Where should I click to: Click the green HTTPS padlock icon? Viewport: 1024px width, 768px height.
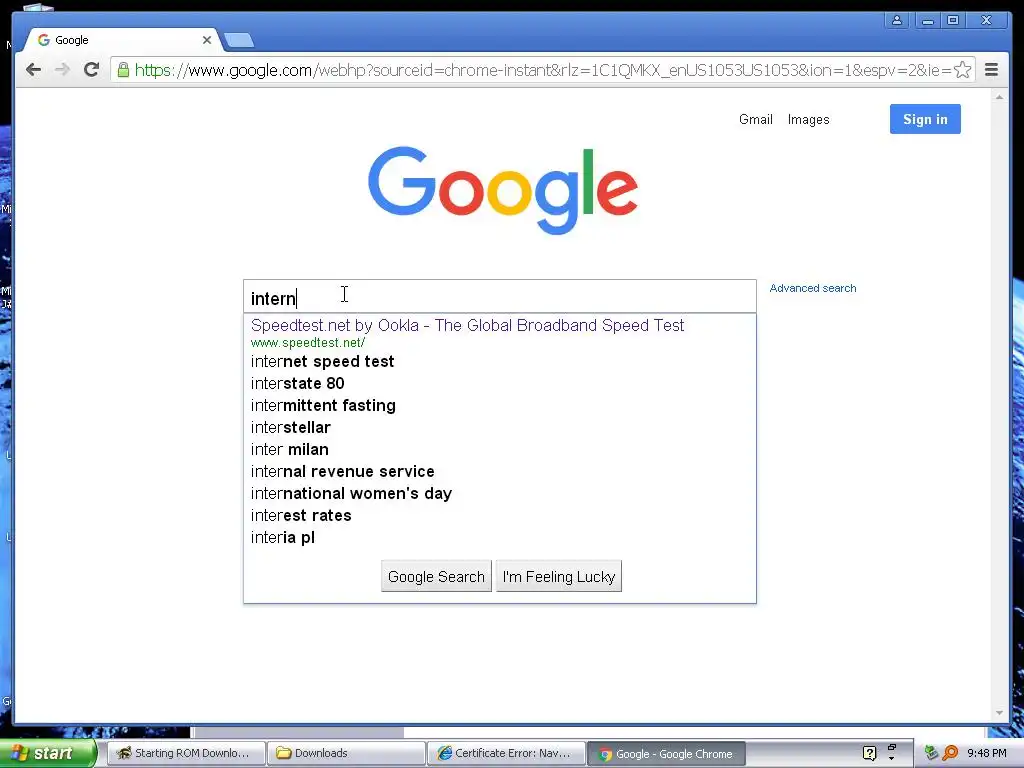(123, 70)
